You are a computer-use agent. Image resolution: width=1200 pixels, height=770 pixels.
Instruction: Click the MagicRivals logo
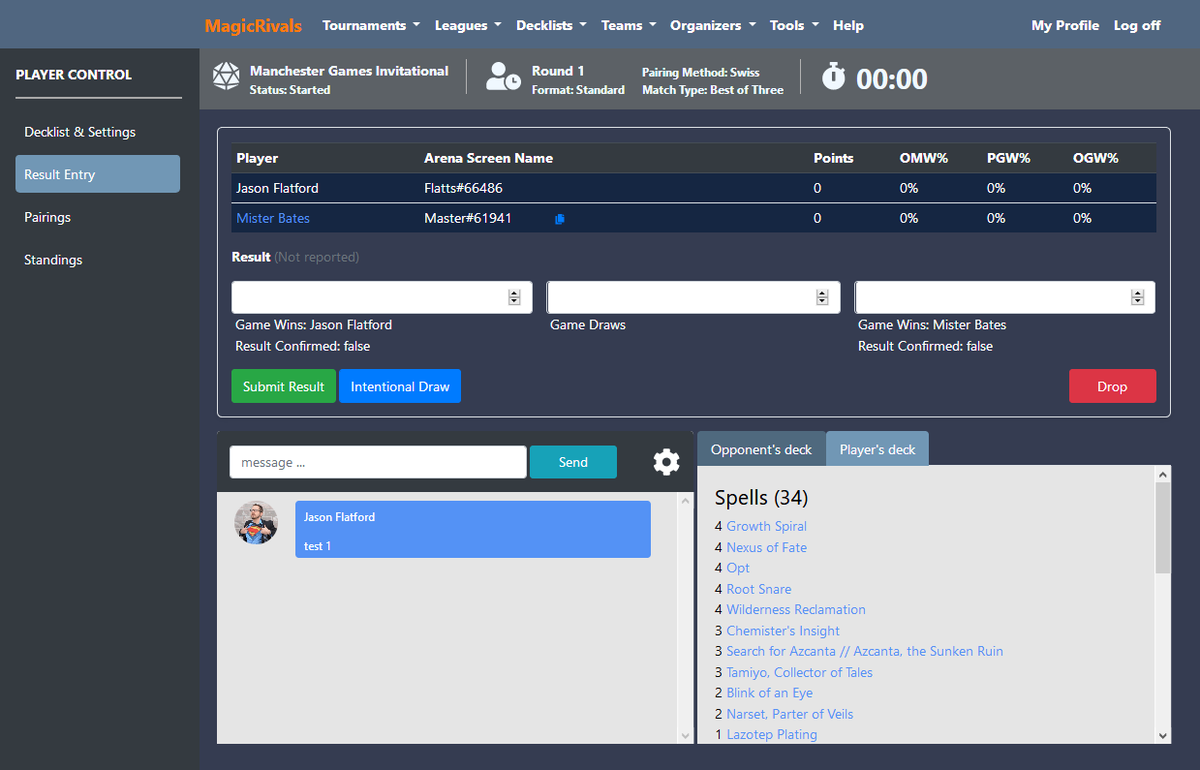253,25
